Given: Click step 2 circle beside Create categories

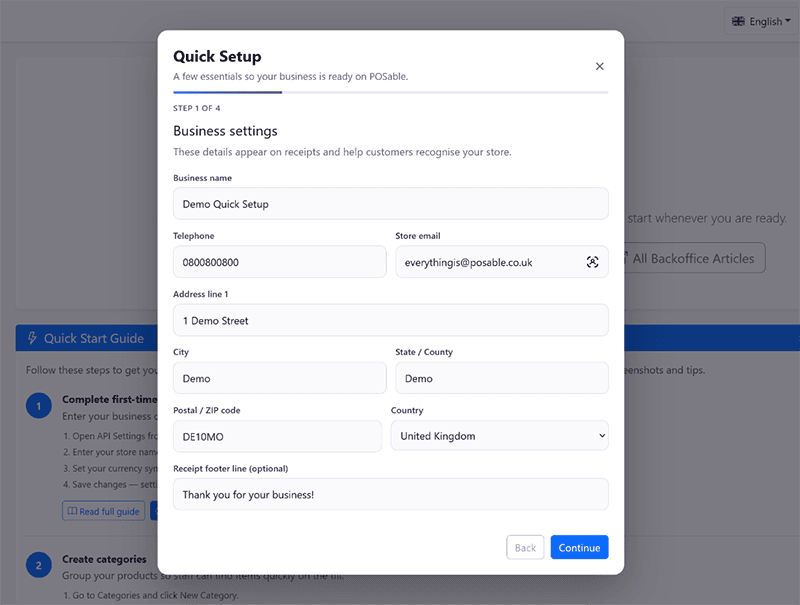Looking at the screenshot, I should 39,565.
